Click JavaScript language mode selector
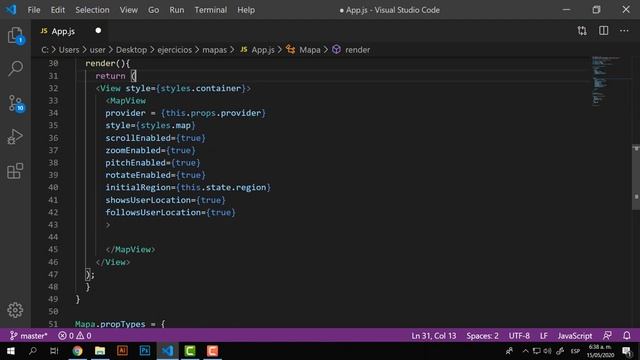Viewport: 640px width, 360px height. point(575,336)
